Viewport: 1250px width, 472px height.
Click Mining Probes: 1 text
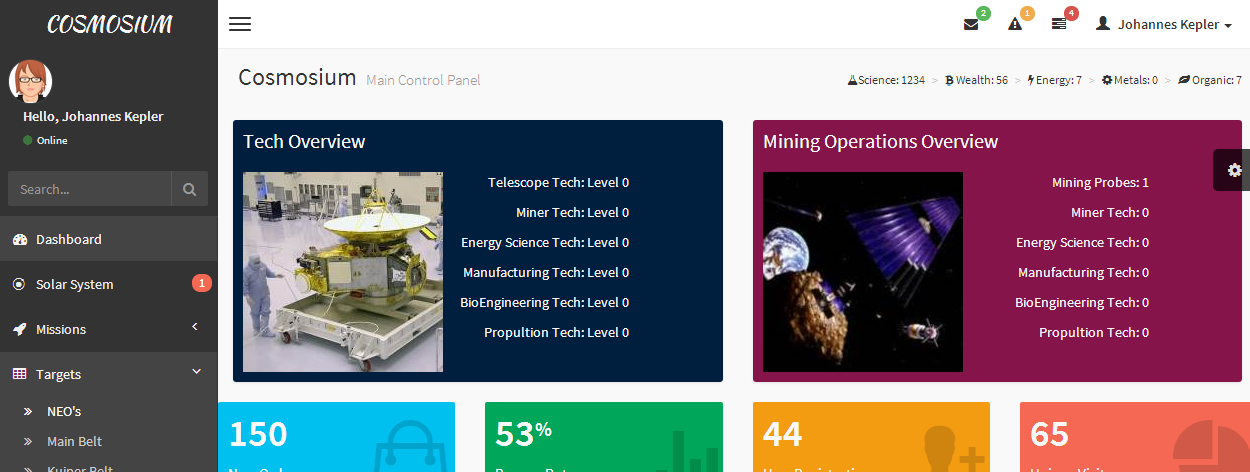tap(1100, 183)
